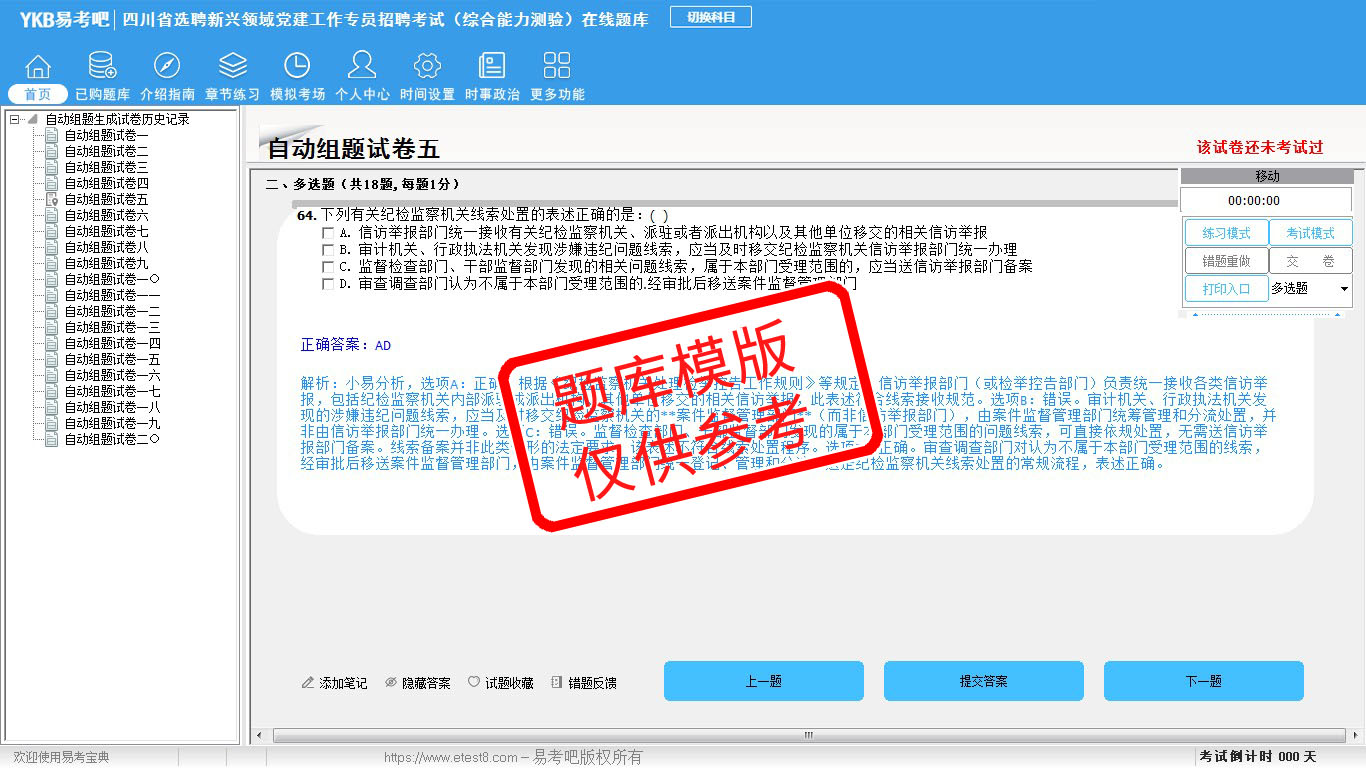The width and height of the screenshot is (1366, 768).
Task: Click the 移动 panel header
Action: coord(1267,176)
